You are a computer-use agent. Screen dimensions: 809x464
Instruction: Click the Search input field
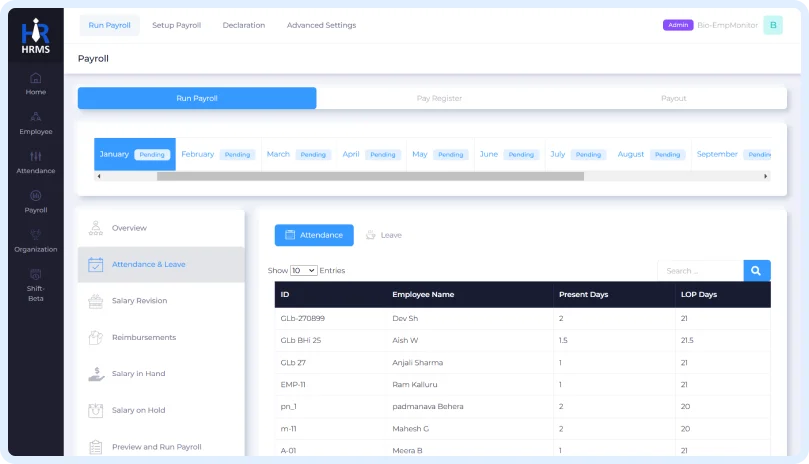tap(700, 270)
